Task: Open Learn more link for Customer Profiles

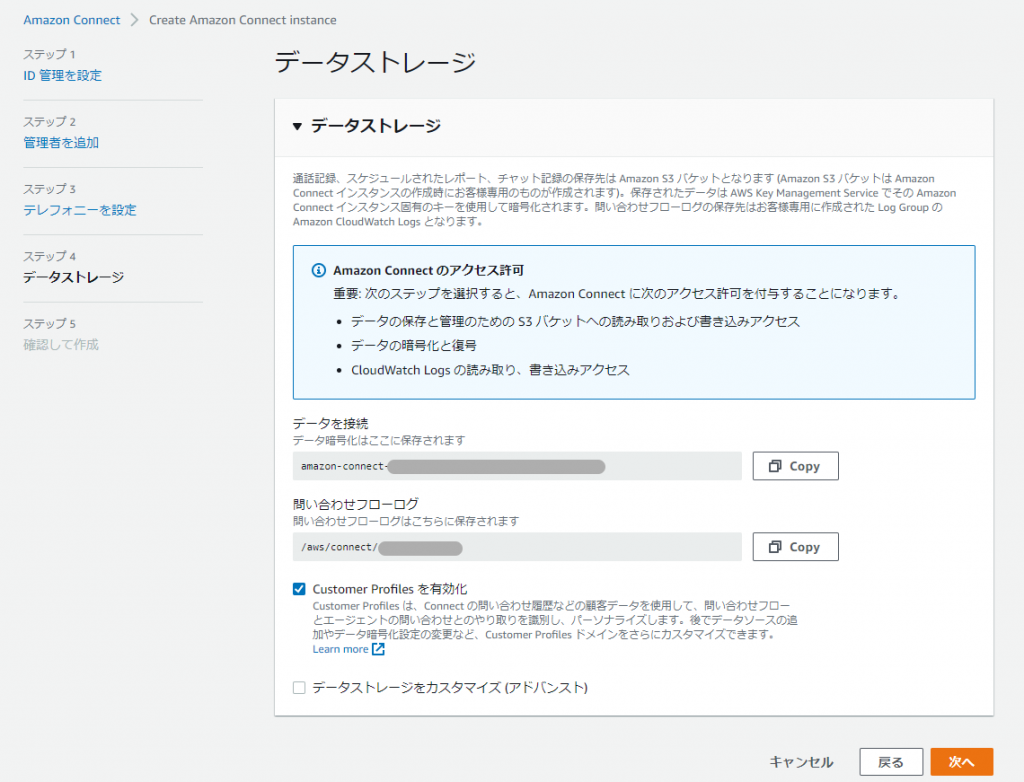Action: [x=340, y=649]
